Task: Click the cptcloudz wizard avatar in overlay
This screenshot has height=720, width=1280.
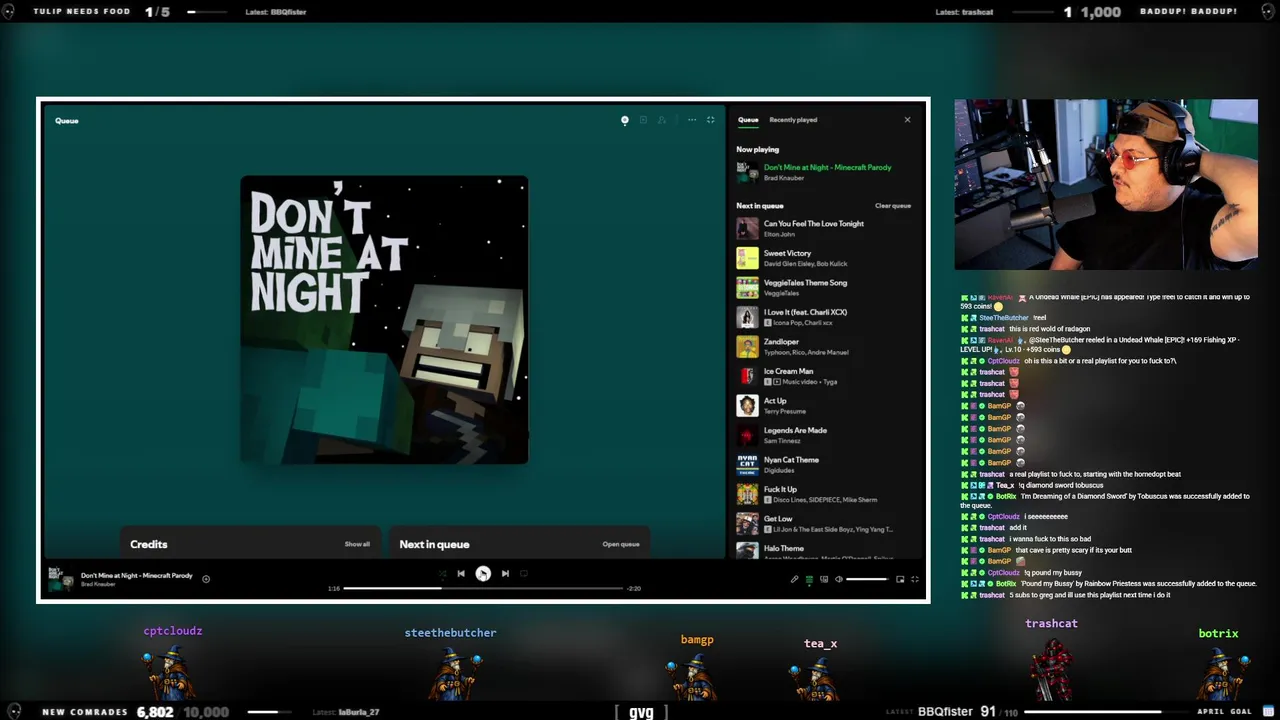Action: click(x=170, y=672)
